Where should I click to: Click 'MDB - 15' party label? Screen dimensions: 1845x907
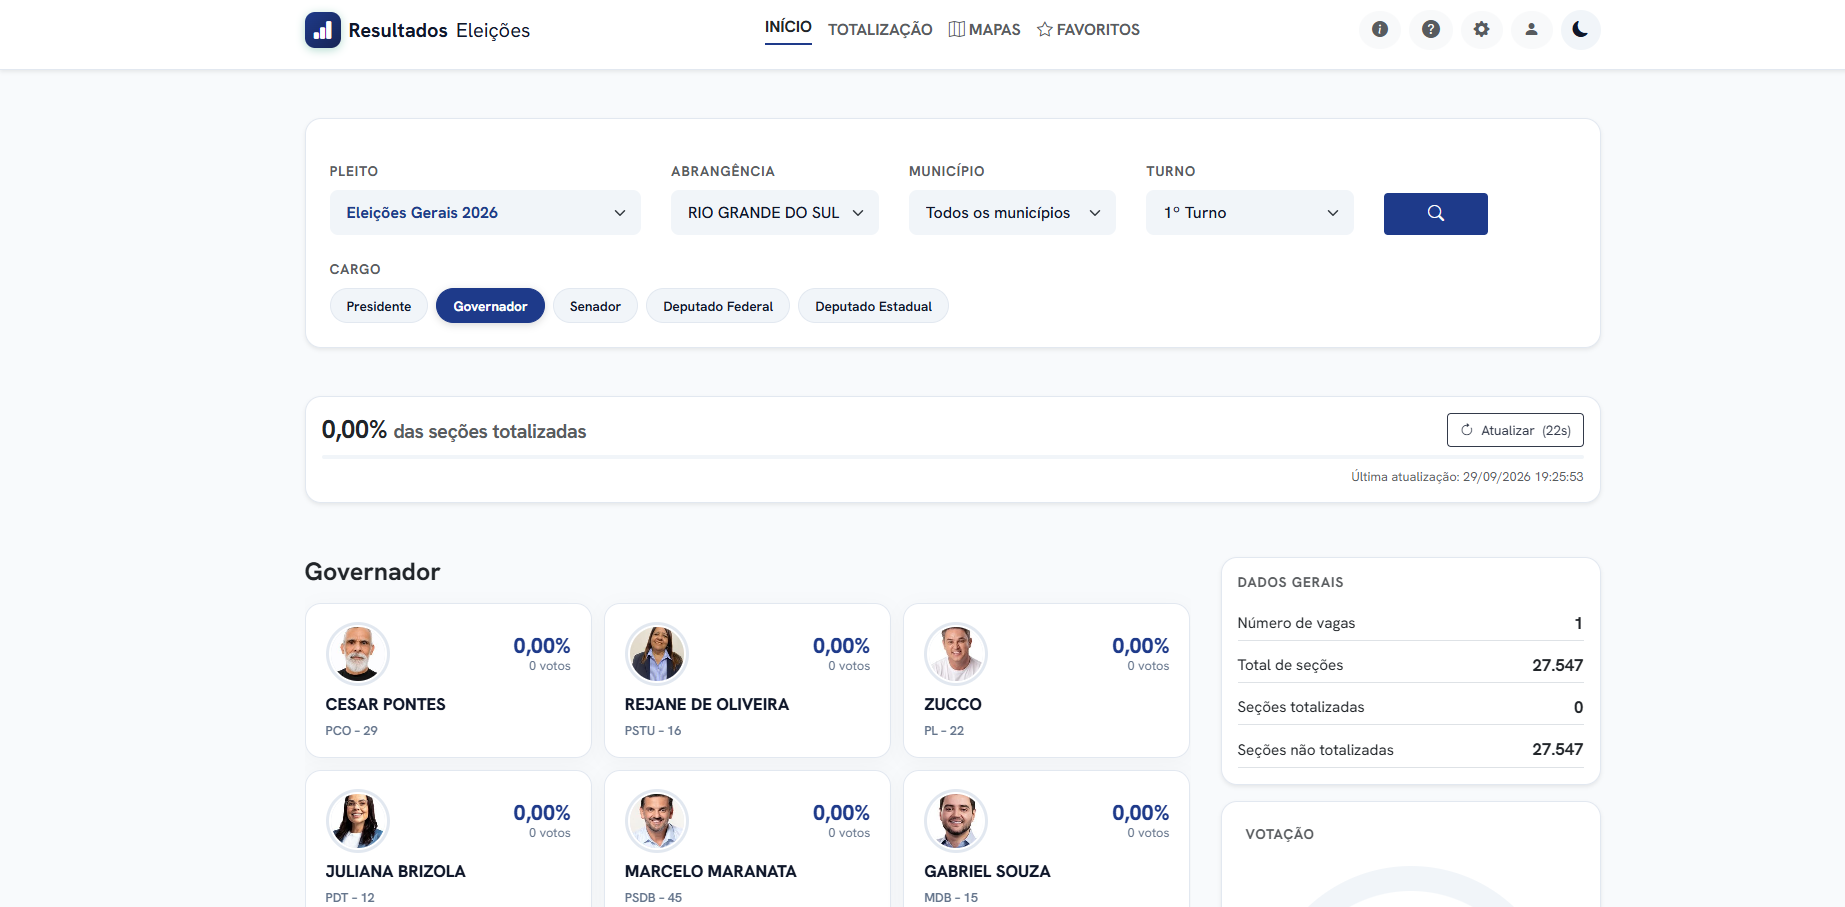click(x=951, y=898)
